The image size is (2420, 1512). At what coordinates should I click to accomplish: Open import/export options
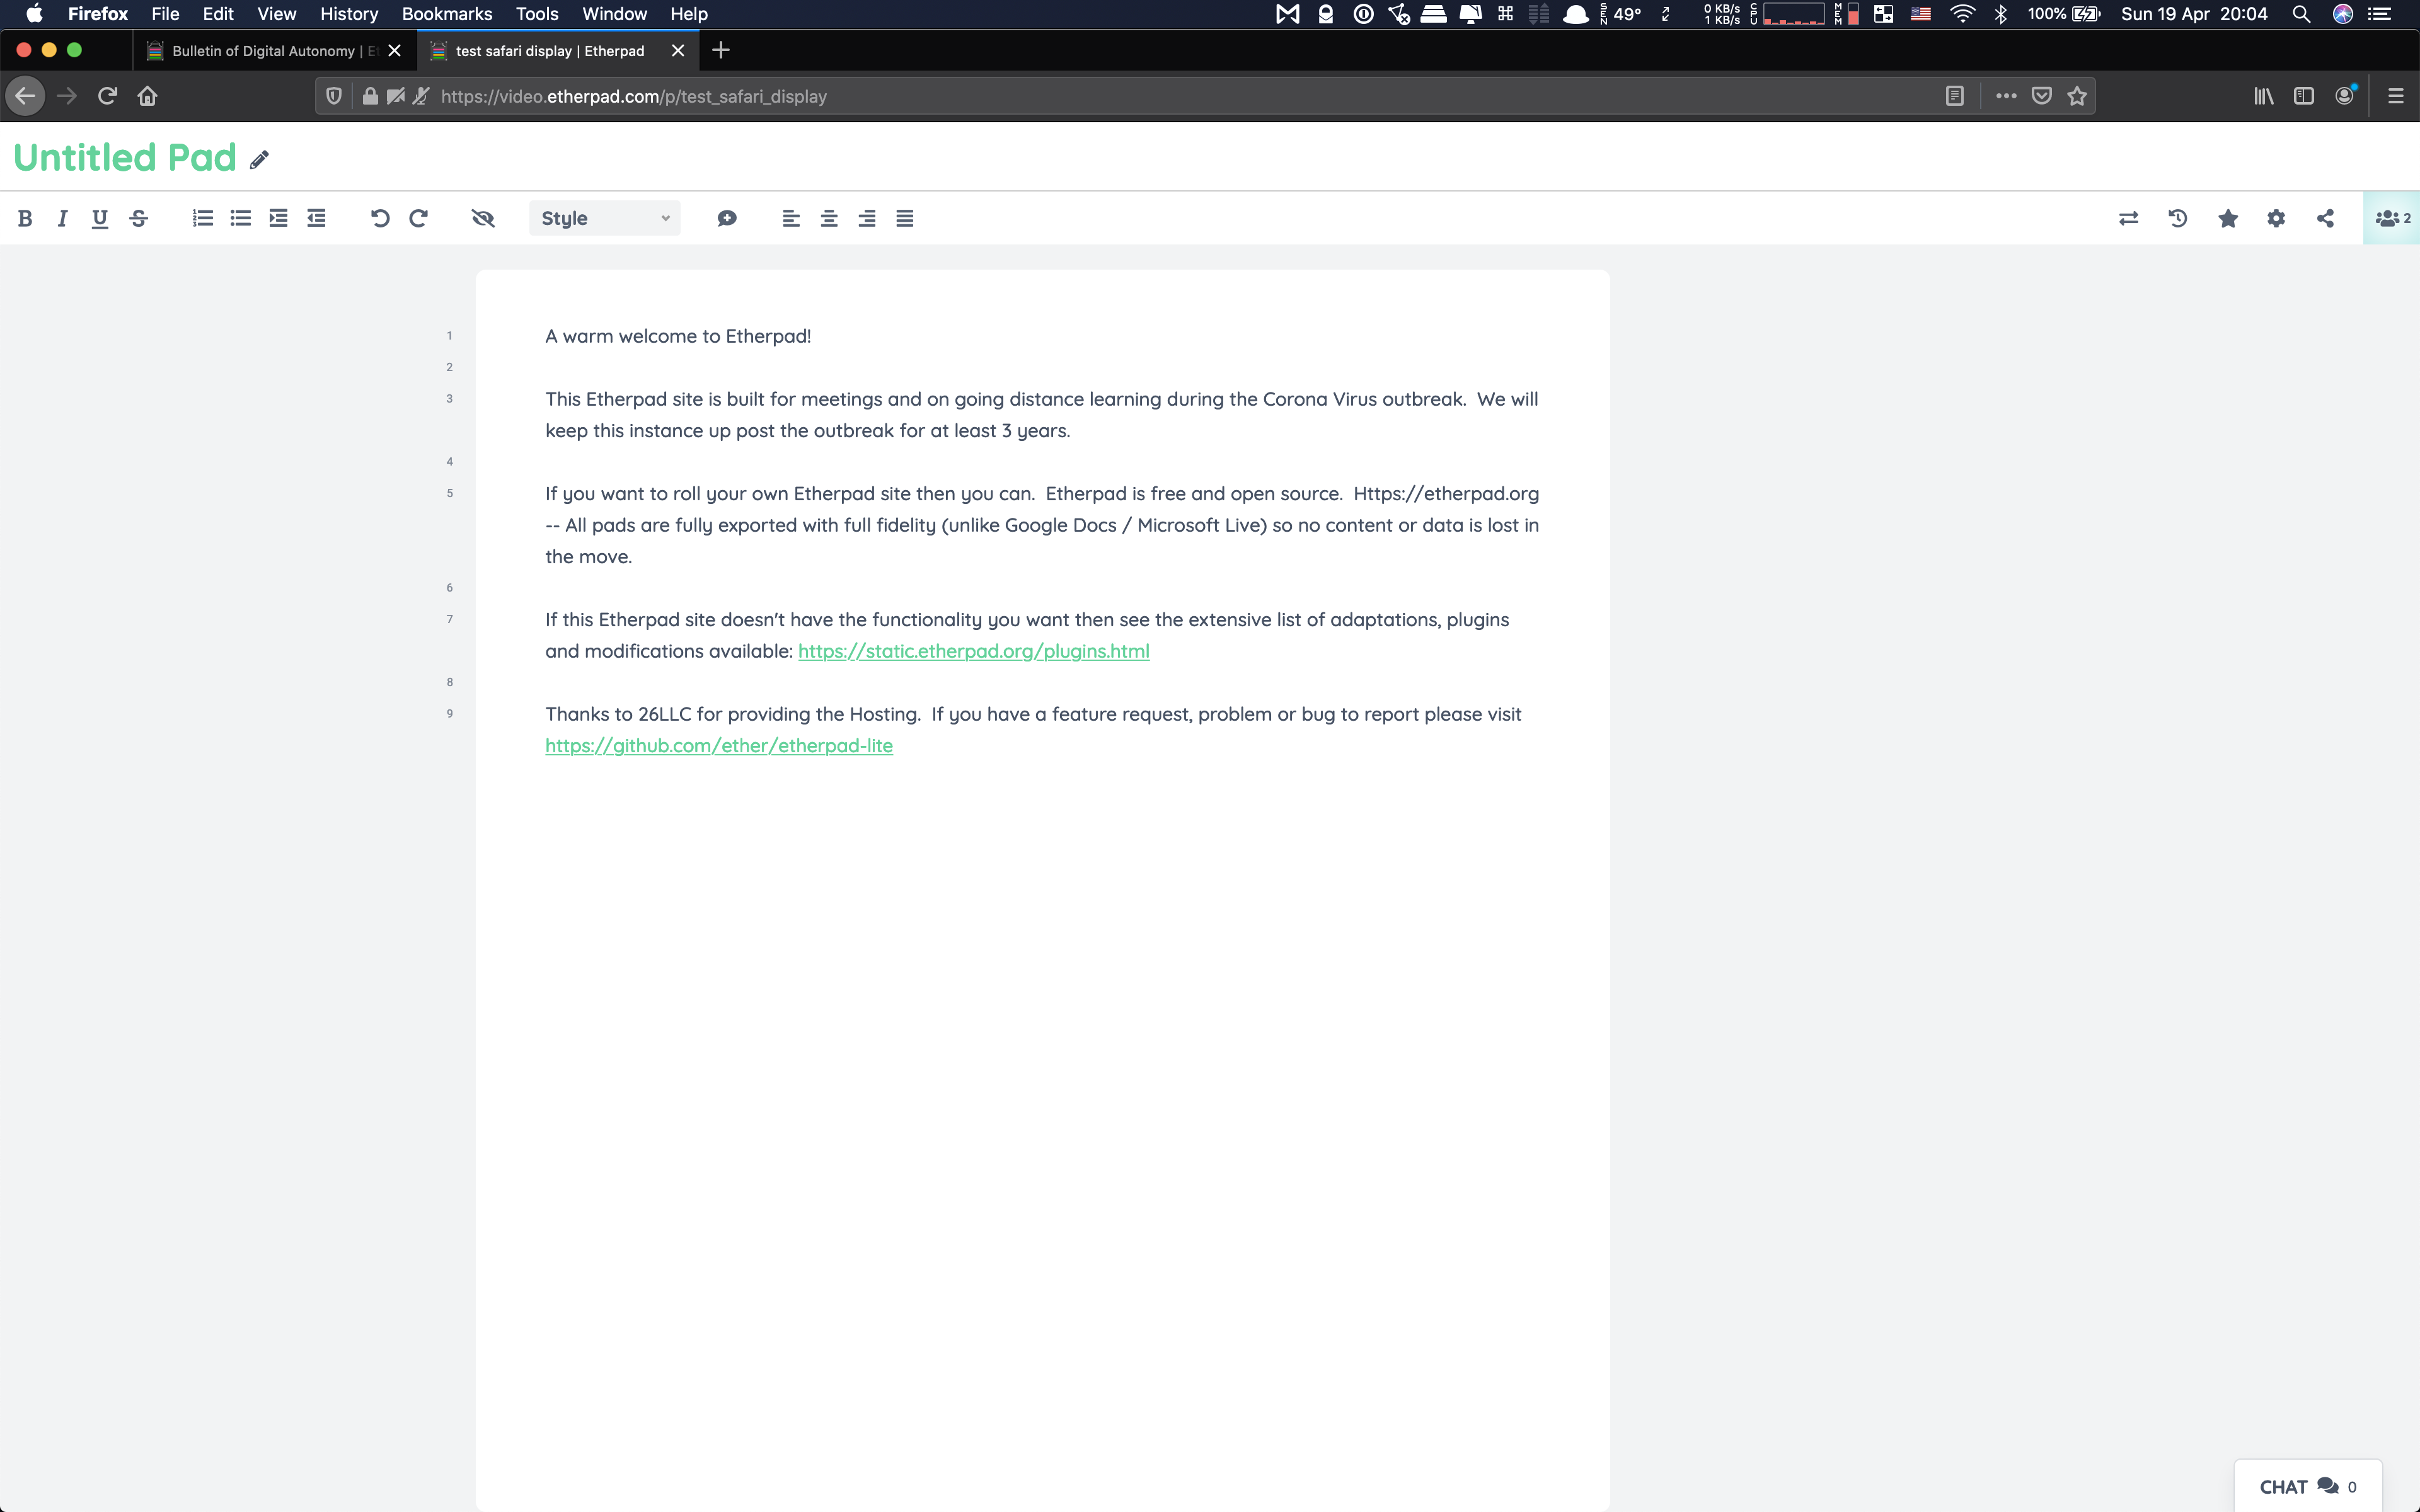click(2128, 218)
